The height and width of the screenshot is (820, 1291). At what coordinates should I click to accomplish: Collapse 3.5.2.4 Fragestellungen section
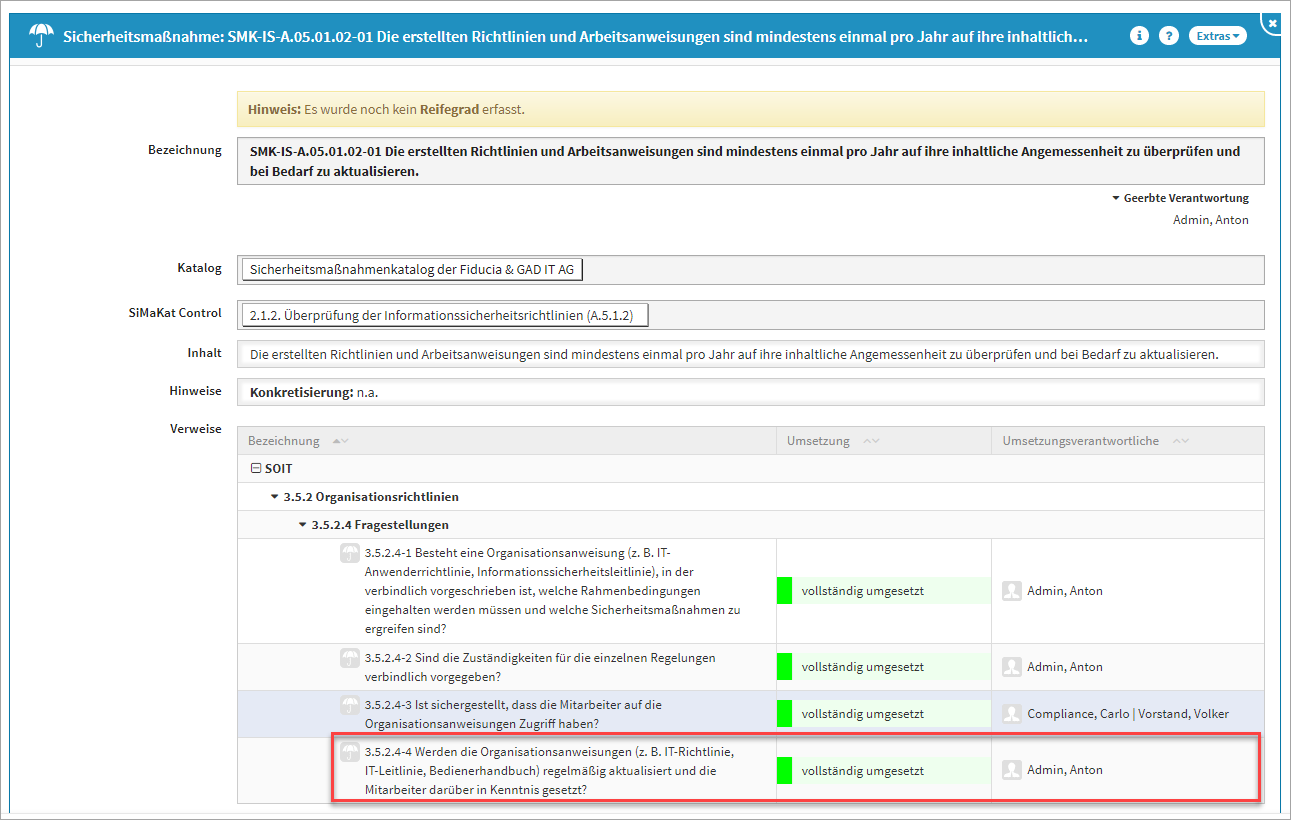coord(303,525)
